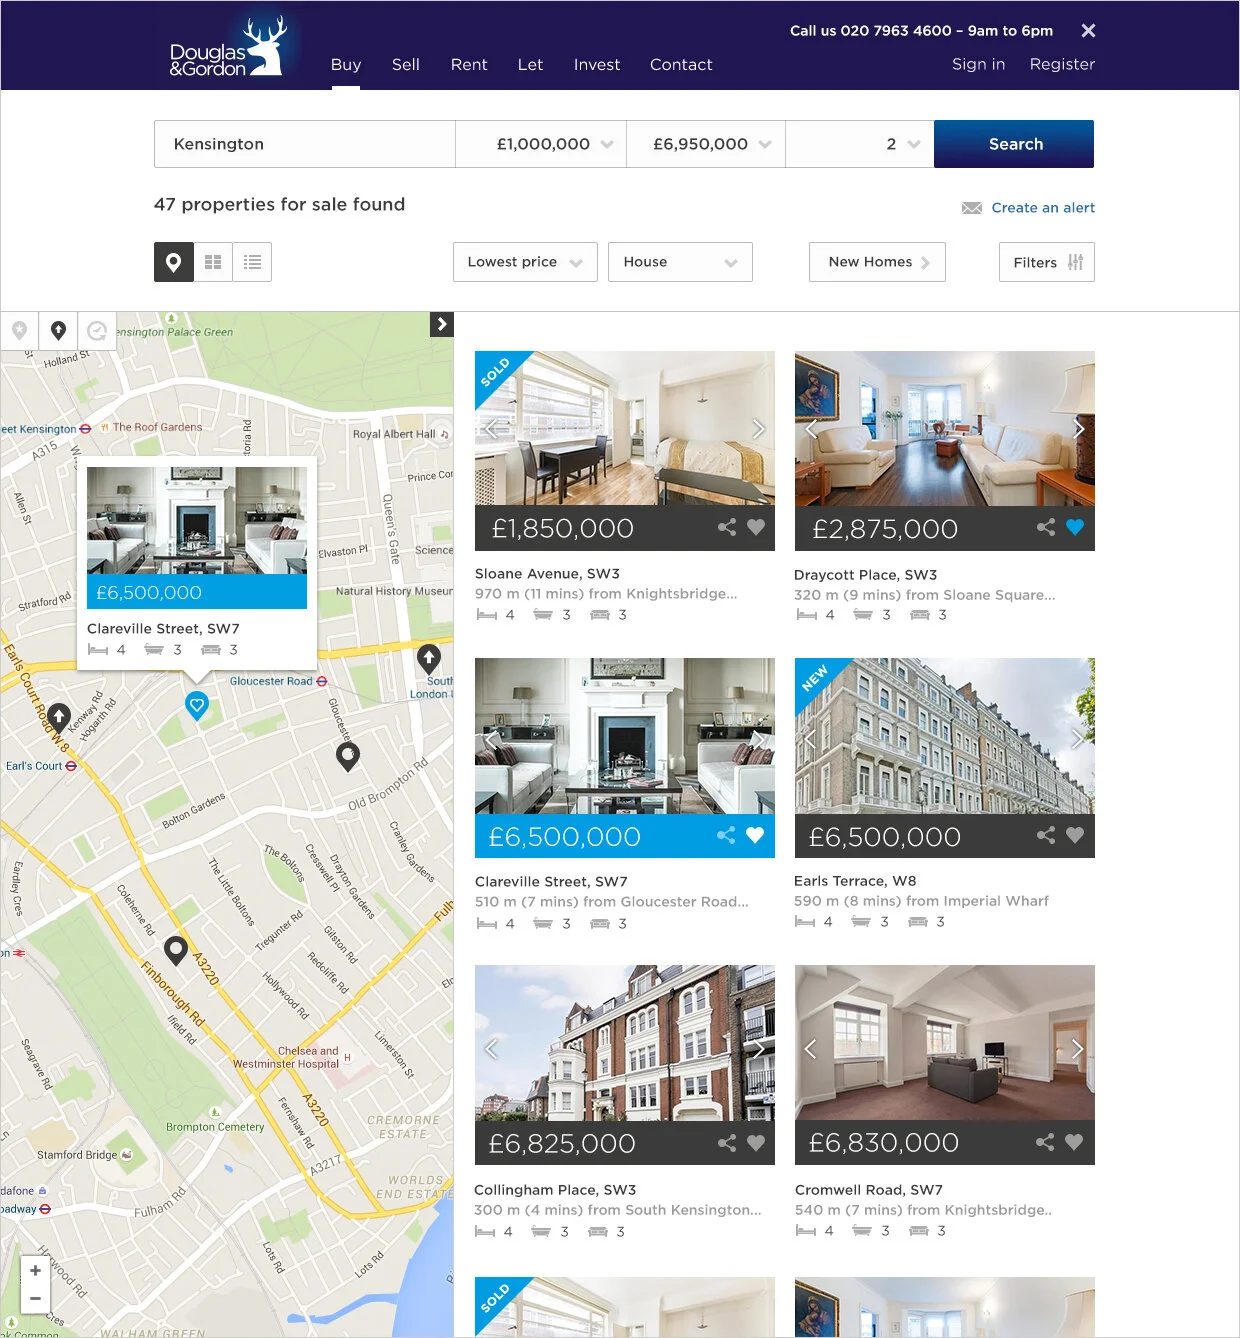Open the Clareville Street, SW7 listing title
Image resolution: width=1240 pixels, height=1338 pixels.
coord(551,882)
